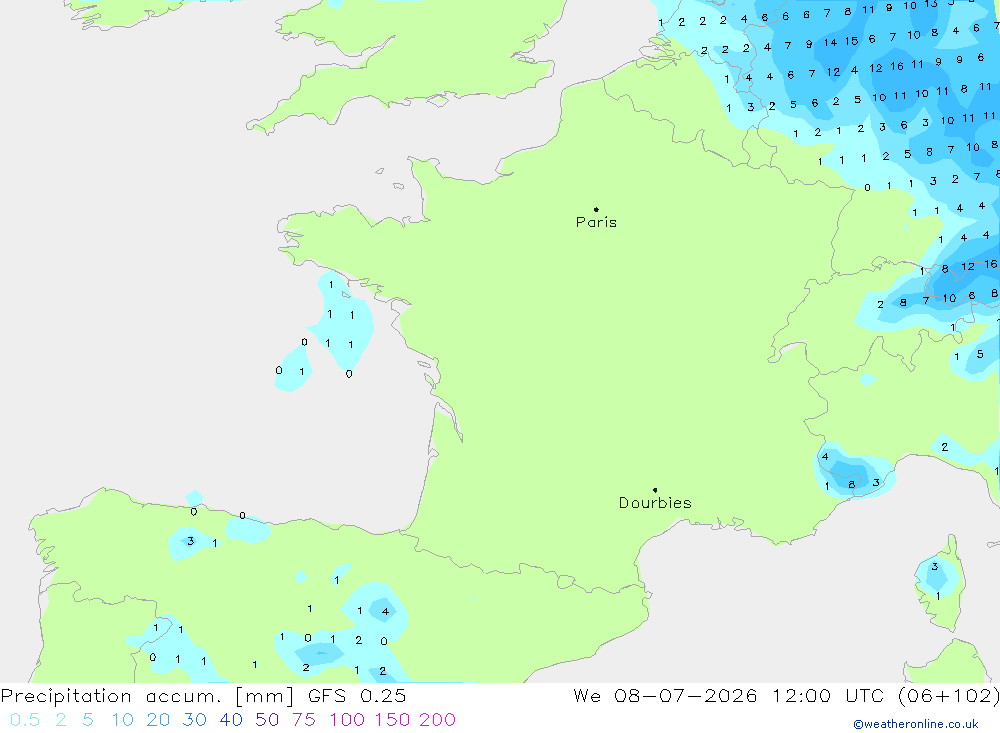
Task: Click legend value 200 in color scale
Action: pyautogui.click(x=438, y=720)
